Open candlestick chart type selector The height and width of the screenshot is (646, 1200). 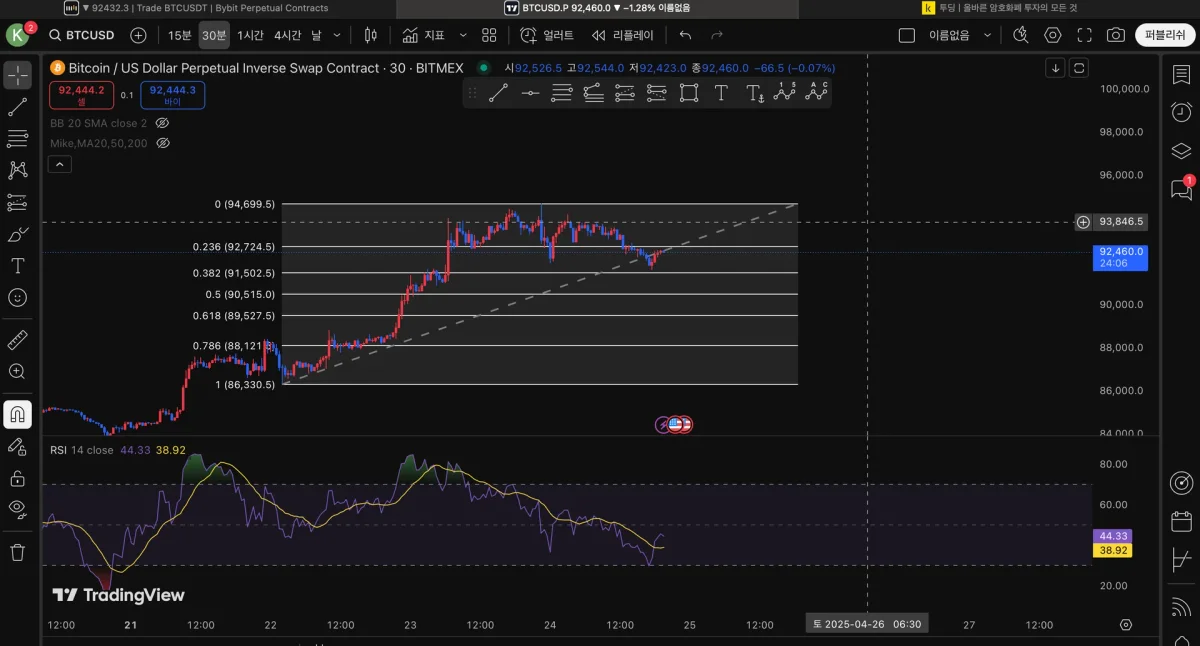[371, 35]
